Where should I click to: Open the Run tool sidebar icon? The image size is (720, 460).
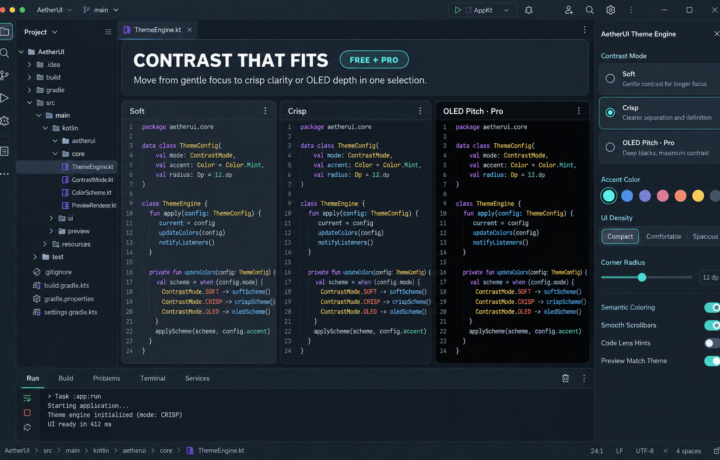tap(5, 98)
